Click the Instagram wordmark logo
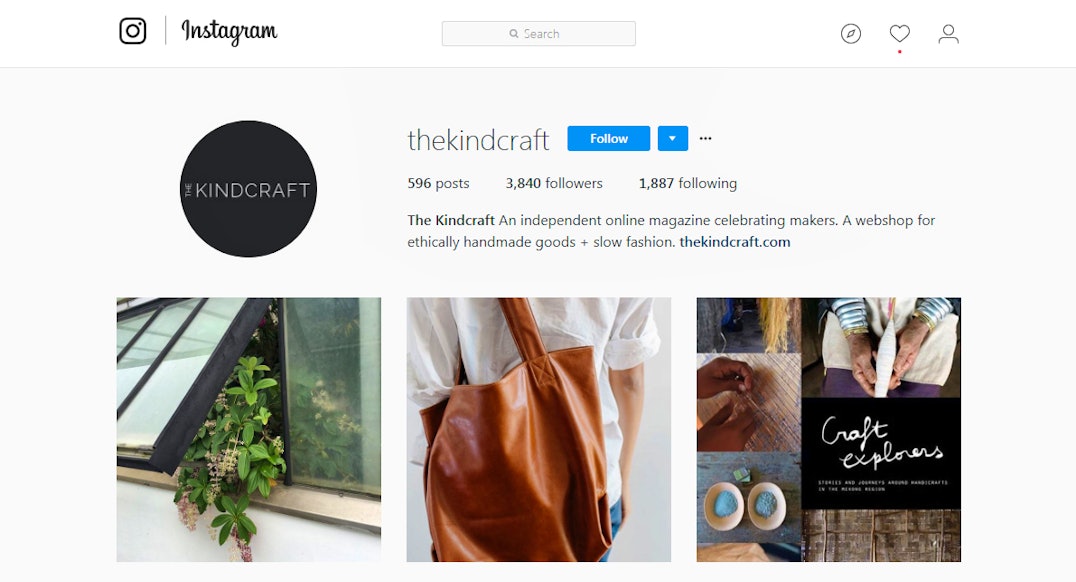 229,32
